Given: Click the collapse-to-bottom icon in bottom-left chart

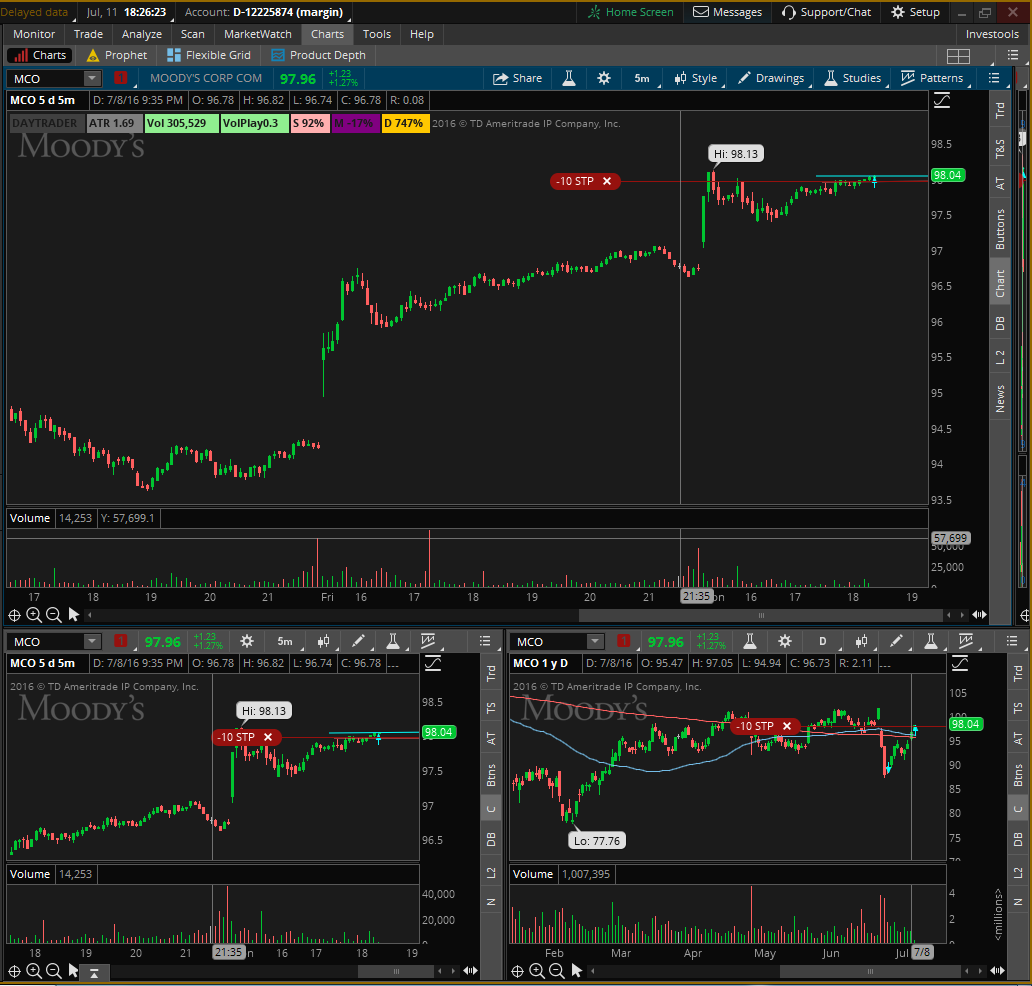Looking at the screenshot, I should coord(94,973).
